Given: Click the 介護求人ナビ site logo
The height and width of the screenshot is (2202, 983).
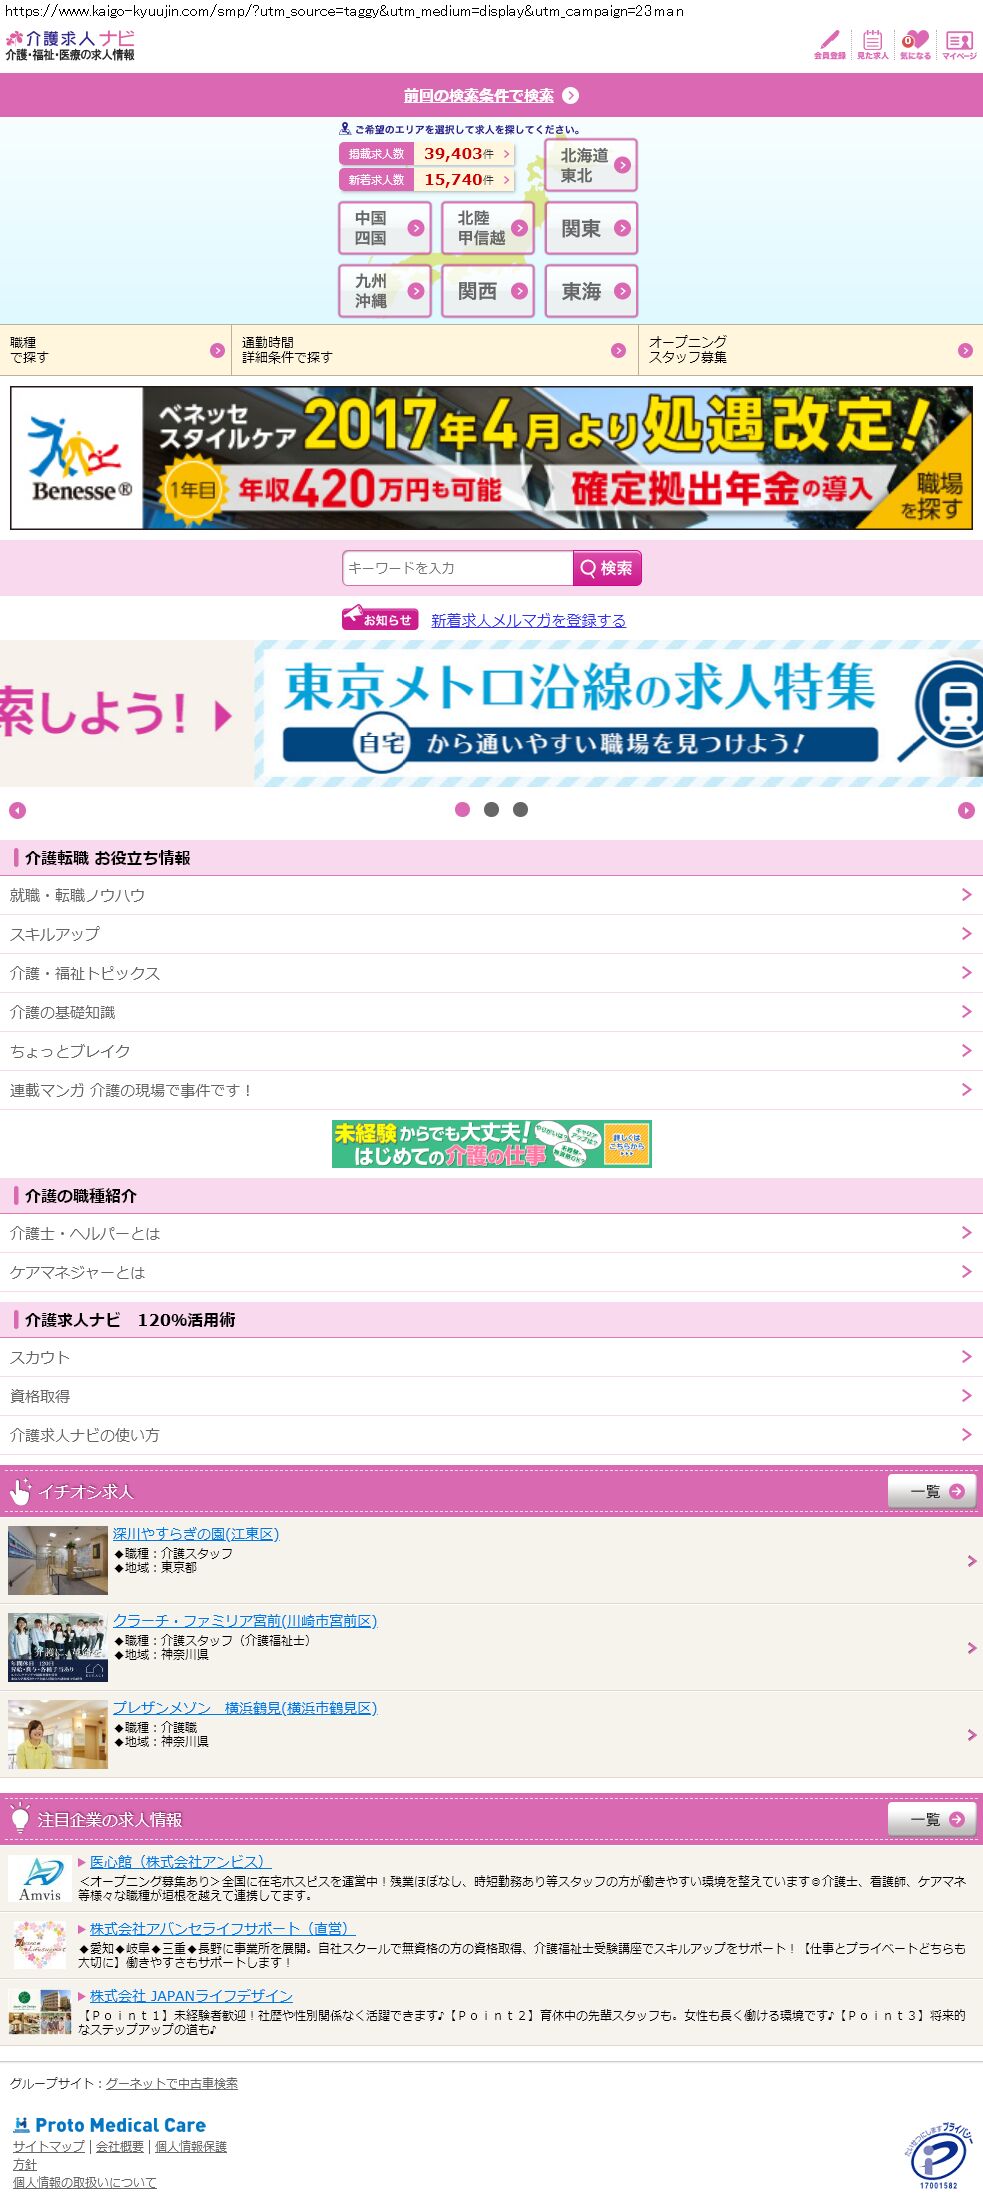Looking at the screenshot, I should [70, 45].
